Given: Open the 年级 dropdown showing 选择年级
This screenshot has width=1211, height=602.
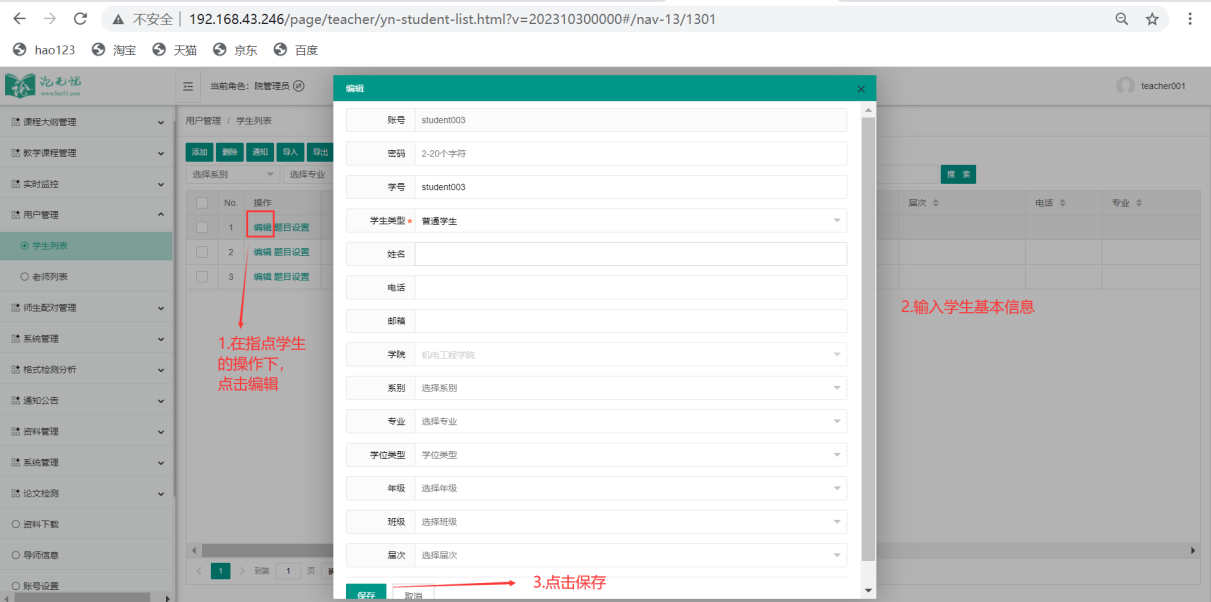Looking at the screenshot, I should point(630,489).
